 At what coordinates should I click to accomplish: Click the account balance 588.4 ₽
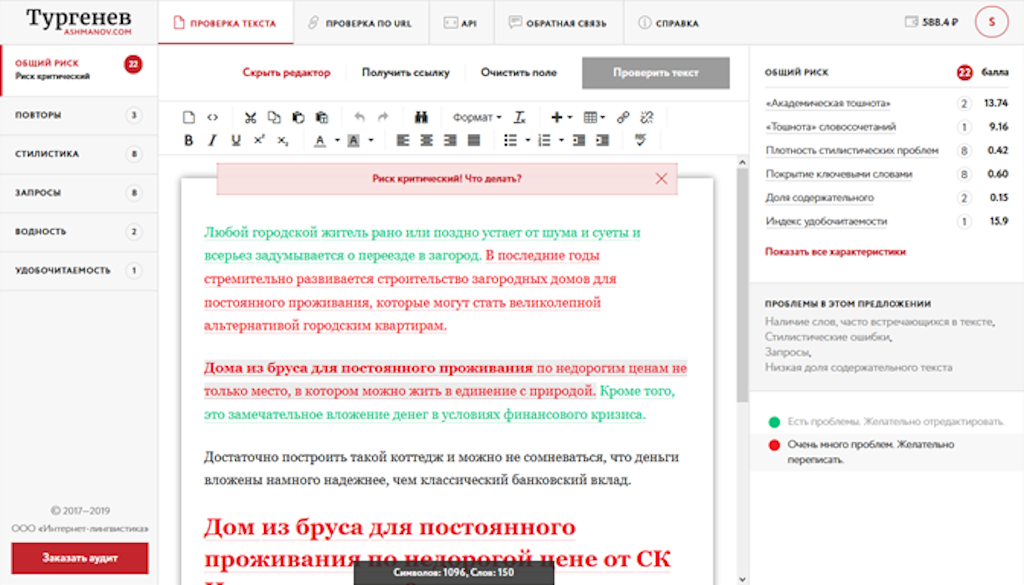[932, 22]
